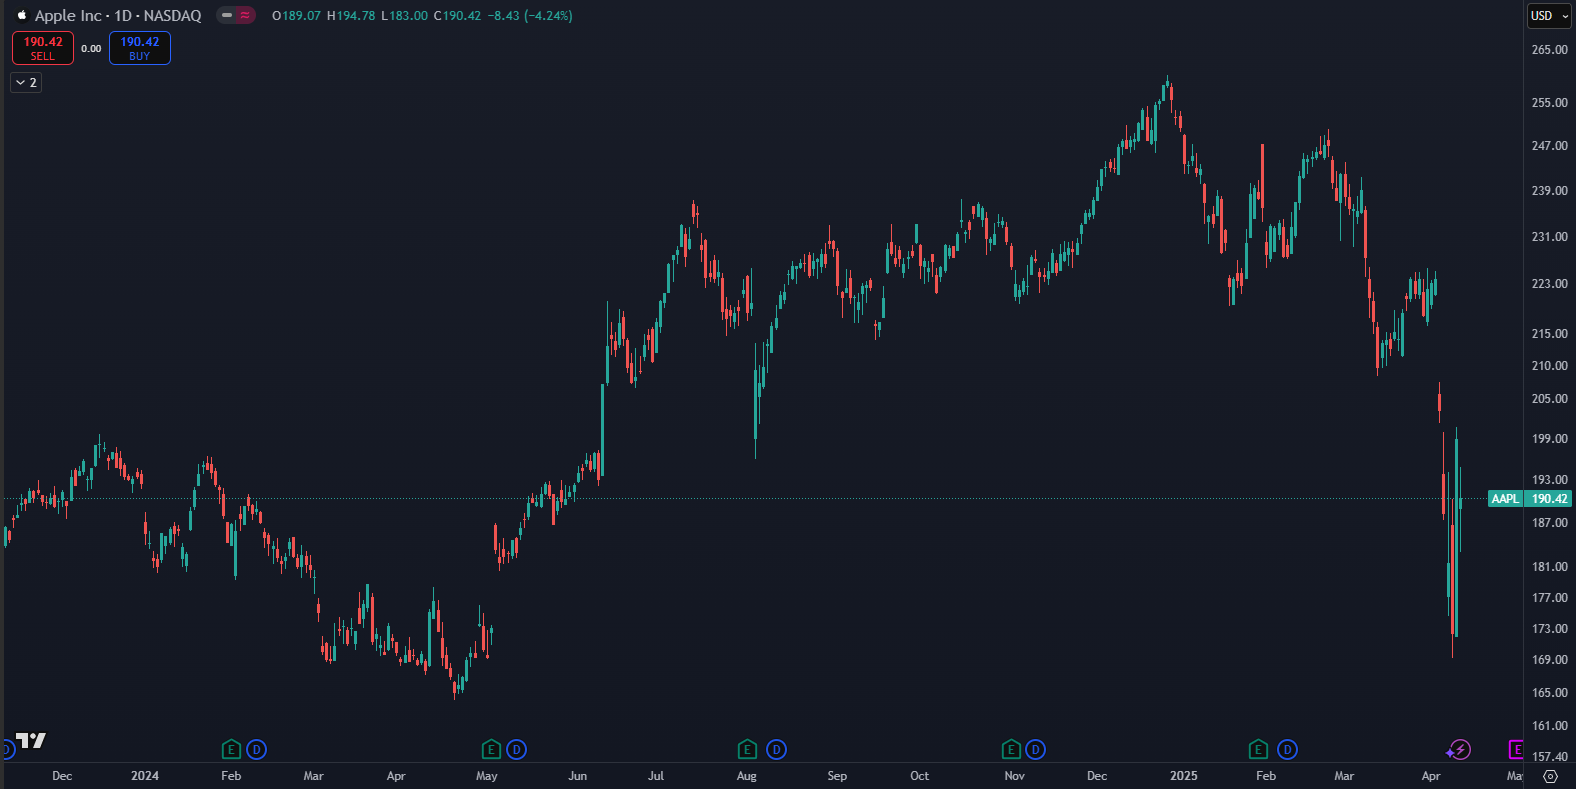The image size is (1576, 789).
Task: Expand the collapsed indicators legend showing 2
Action: click(x=26, y=83)
